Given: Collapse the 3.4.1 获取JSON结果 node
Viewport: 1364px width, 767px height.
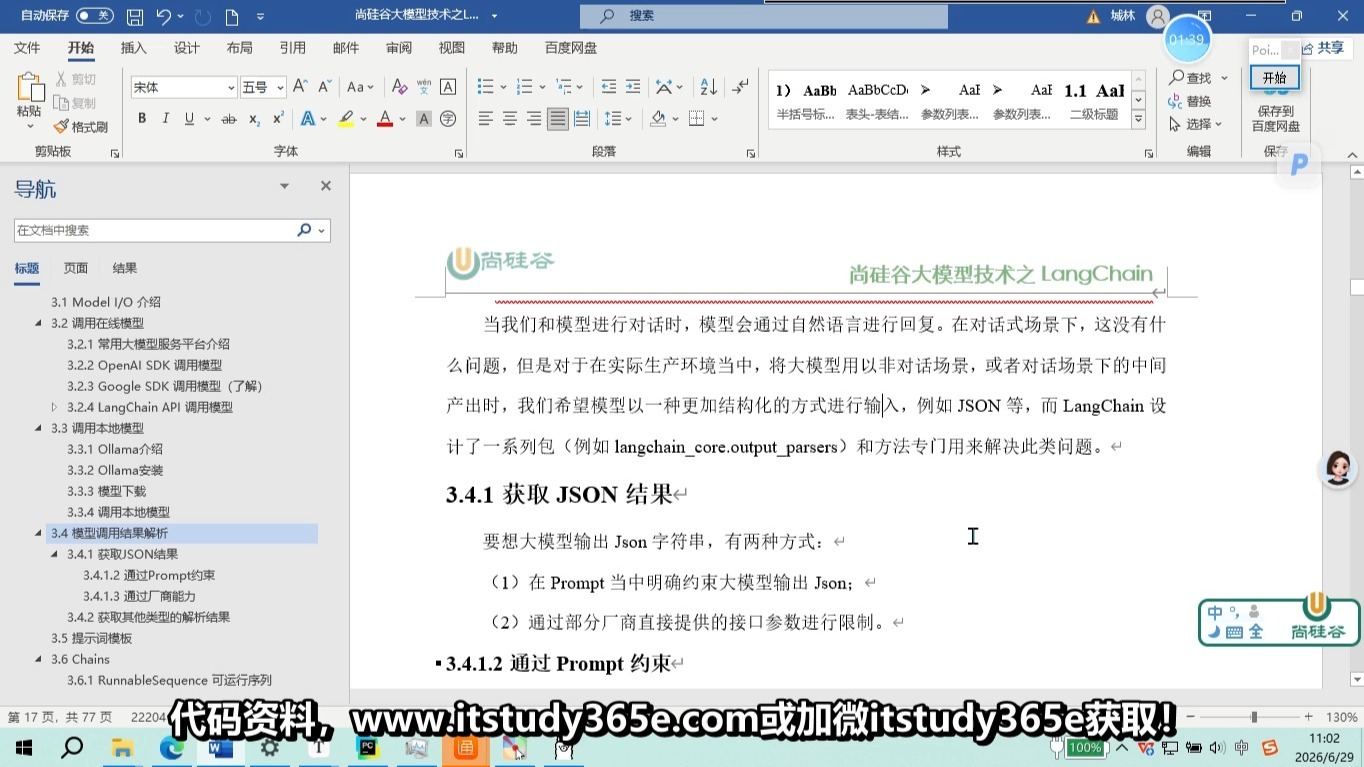Looking at the screenshot, I should pyautogui.click(x=55, y=554).
